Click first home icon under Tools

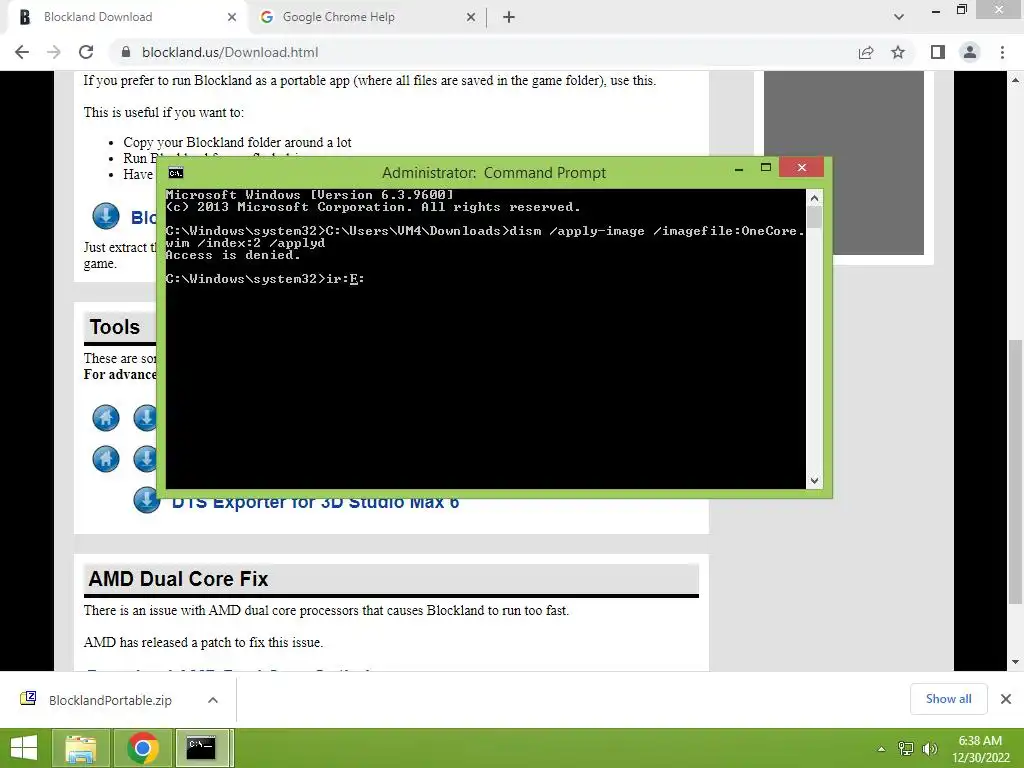pyautogui.click(x=106, y=418)
